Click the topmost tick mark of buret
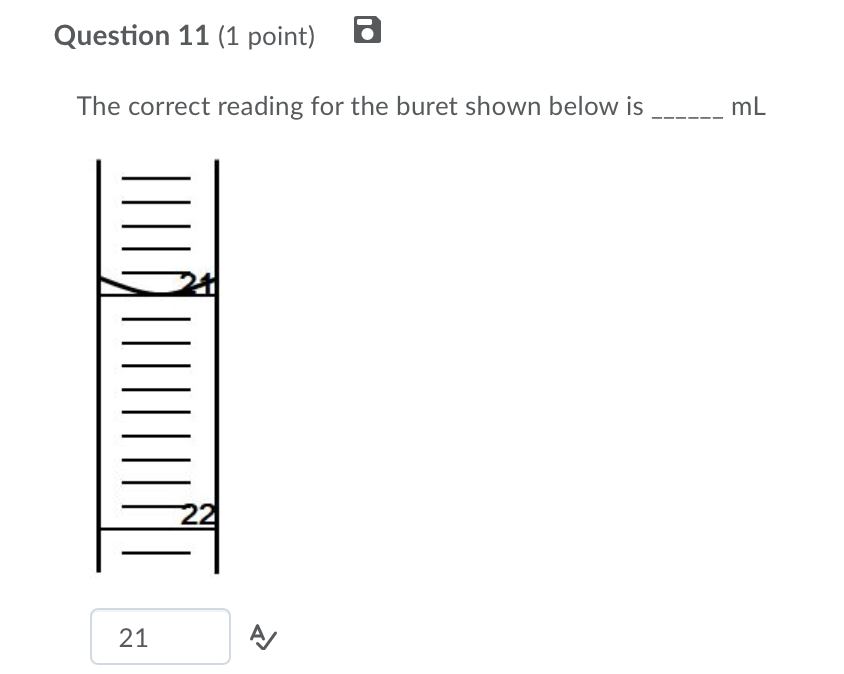844x674 pixels. pos(156,179)
